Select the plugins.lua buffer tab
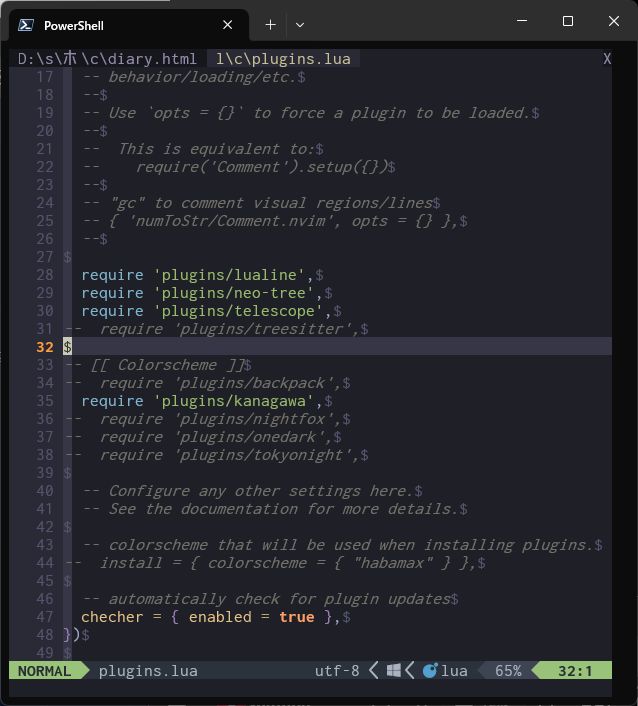 pyautogui.click(x=282, y=59)
